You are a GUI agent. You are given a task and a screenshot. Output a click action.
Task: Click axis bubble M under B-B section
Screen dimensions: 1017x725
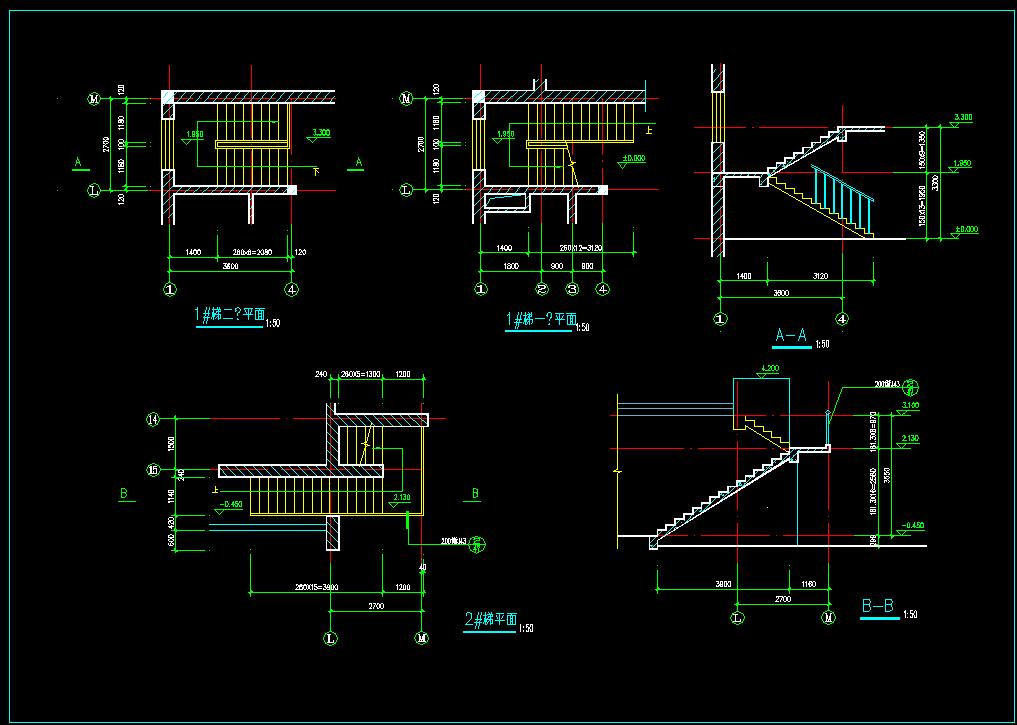click(x=827, y=620)
